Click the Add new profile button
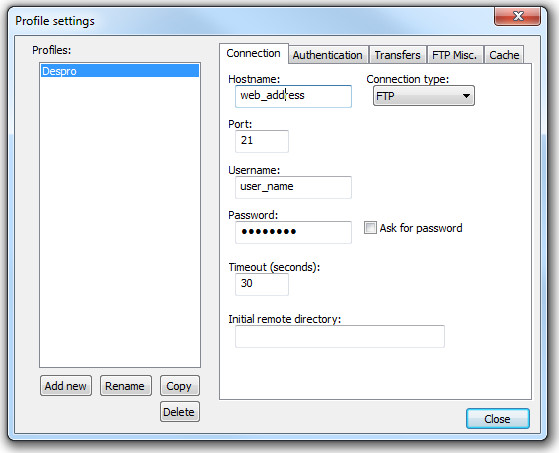 [66, 386]
